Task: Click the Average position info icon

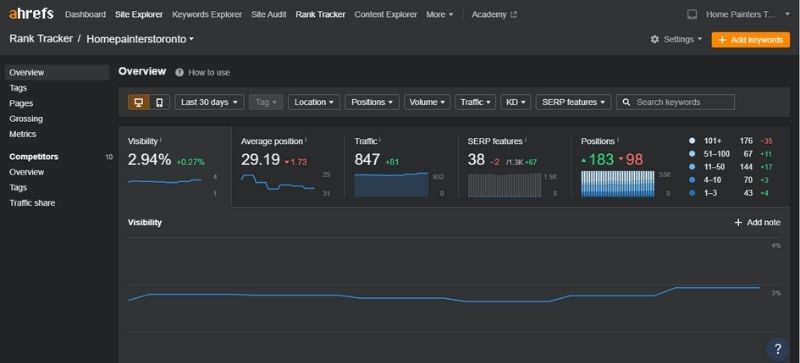Action: pos(306,139)
